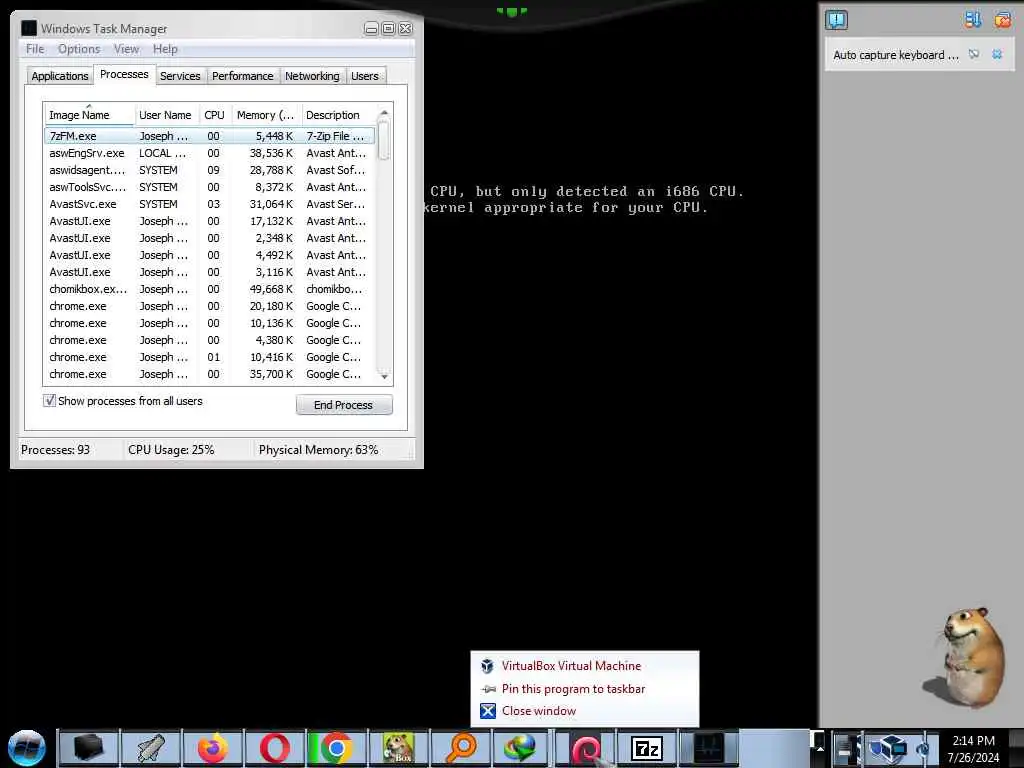The width and height of the screenshot is (1024, 768).
Task: Sort by User Name column header
Action: pyautogui.click(x=166, y=115)
